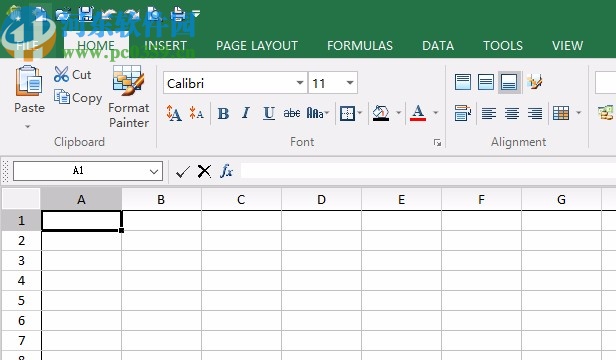Click the Redo arrow icon
This screenshot has width=616, height=360.
[x=132, y=15]
